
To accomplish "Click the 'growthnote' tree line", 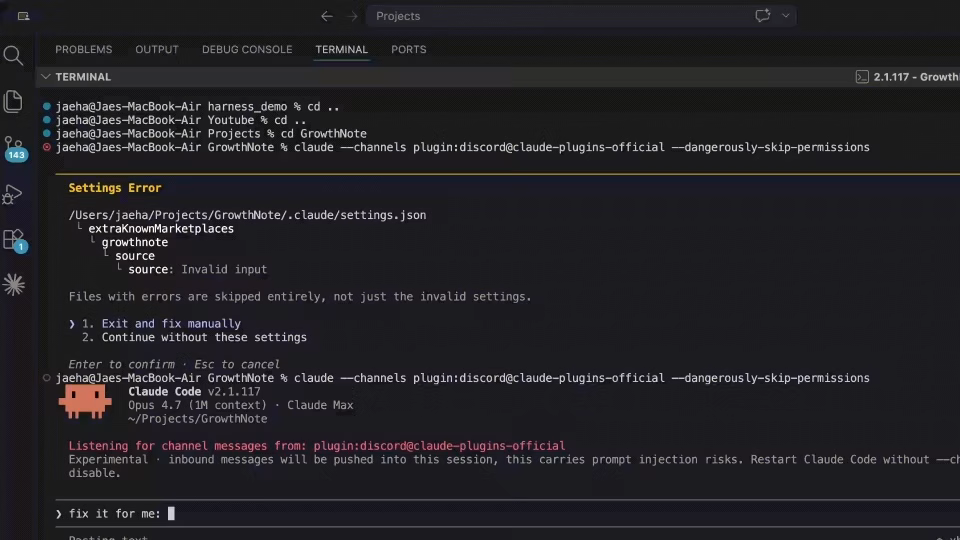I will 135,242.
